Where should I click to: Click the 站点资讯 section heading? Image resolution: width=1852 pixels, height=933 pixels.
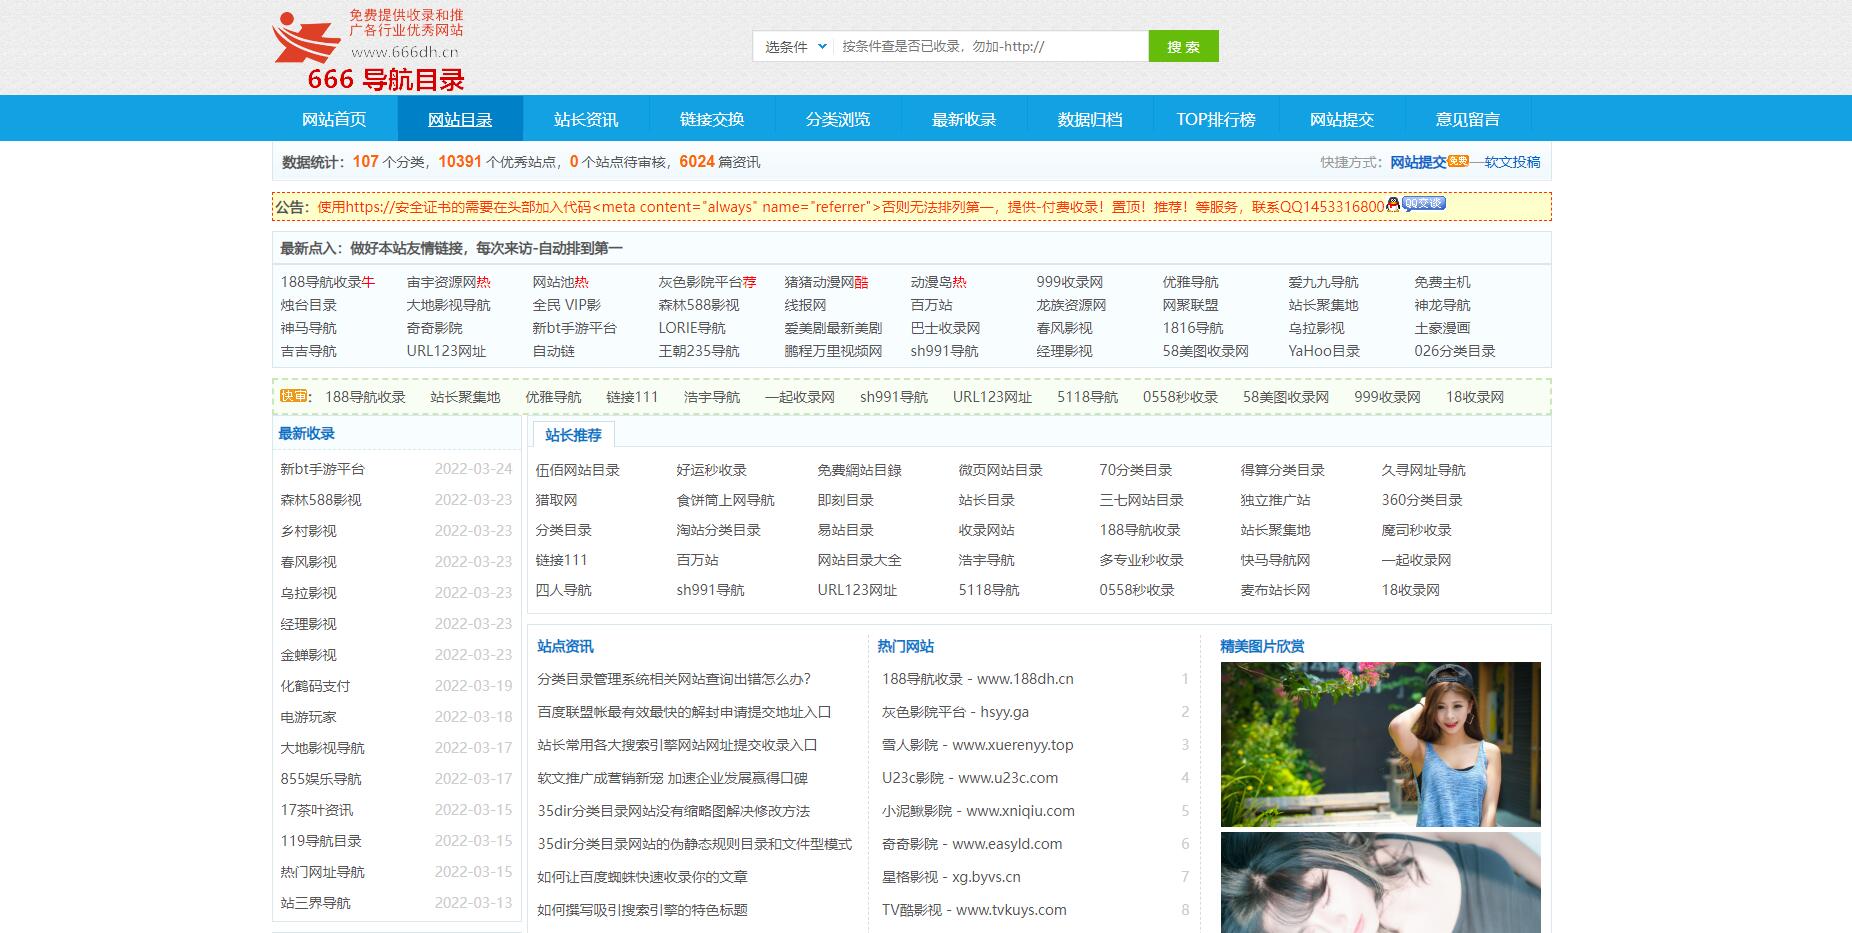pos(565,646)
